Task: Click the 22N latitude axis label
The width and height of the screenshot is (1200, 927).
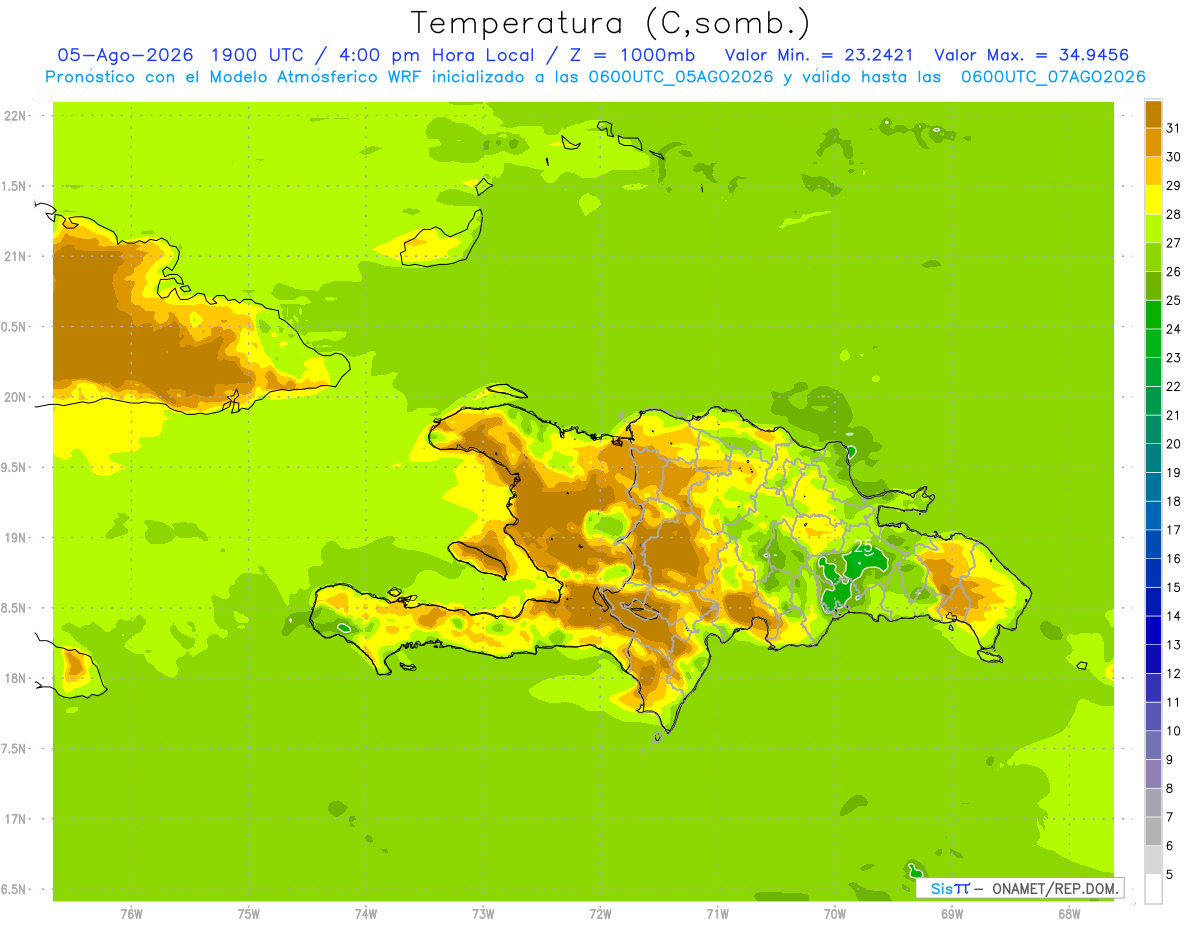Action: [15, 116]
